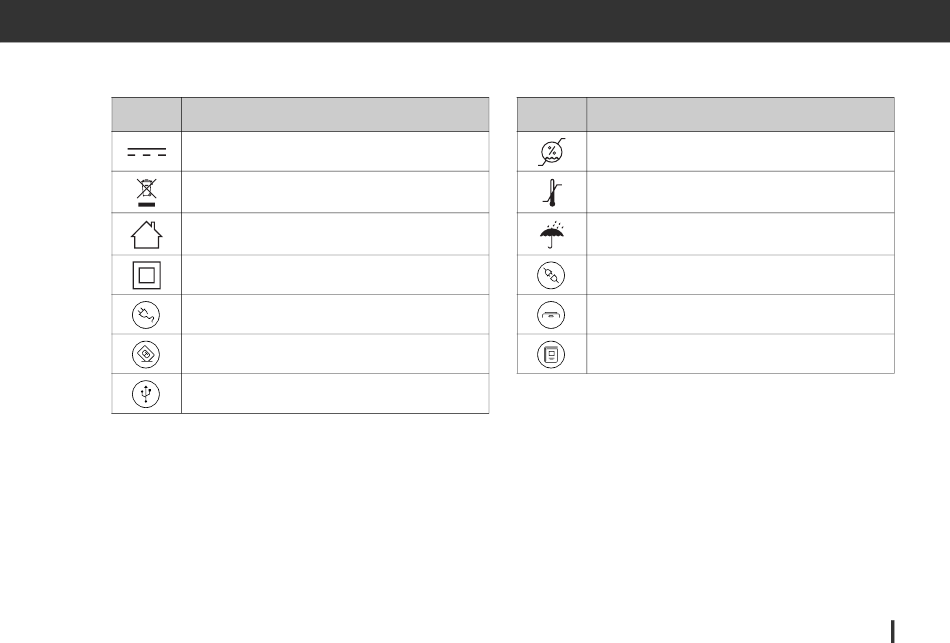Click the direct current dashed-line symbol

pyautogui.click(x=146, y=152)
